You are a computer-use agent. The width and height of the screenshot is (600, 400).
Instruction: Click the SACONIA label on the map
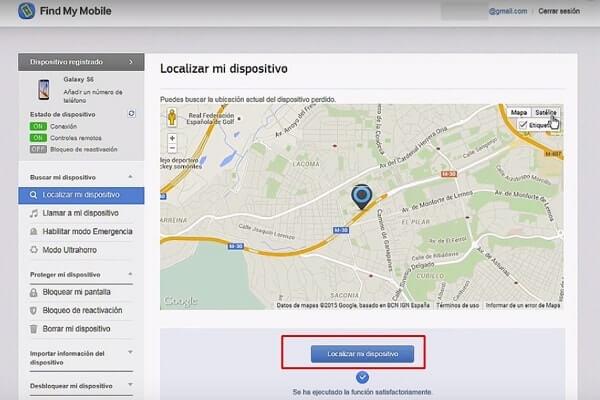(x=344, y=295)
